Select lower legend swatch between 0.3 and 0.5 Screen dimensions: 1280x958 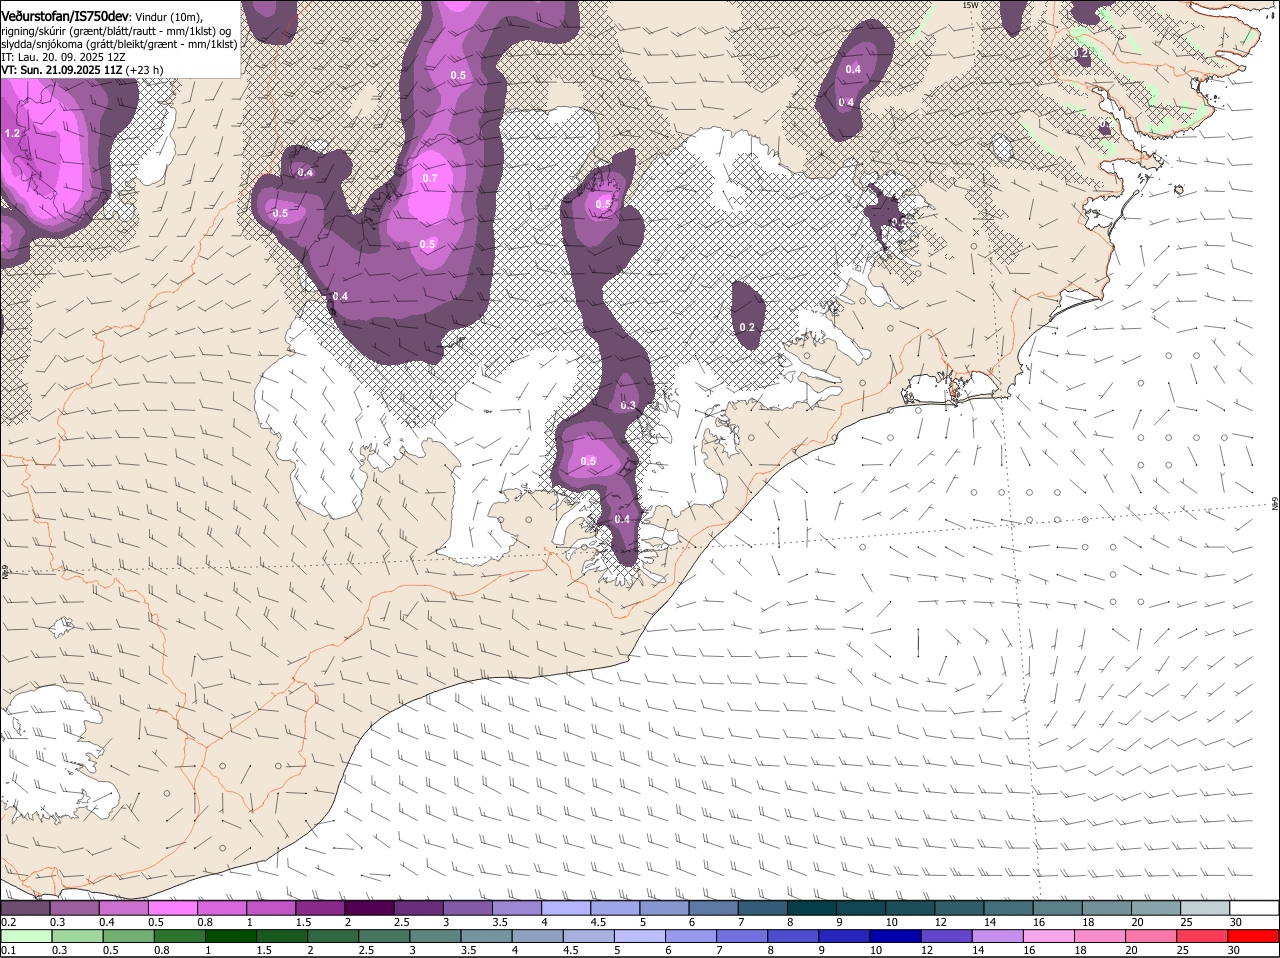78,936
